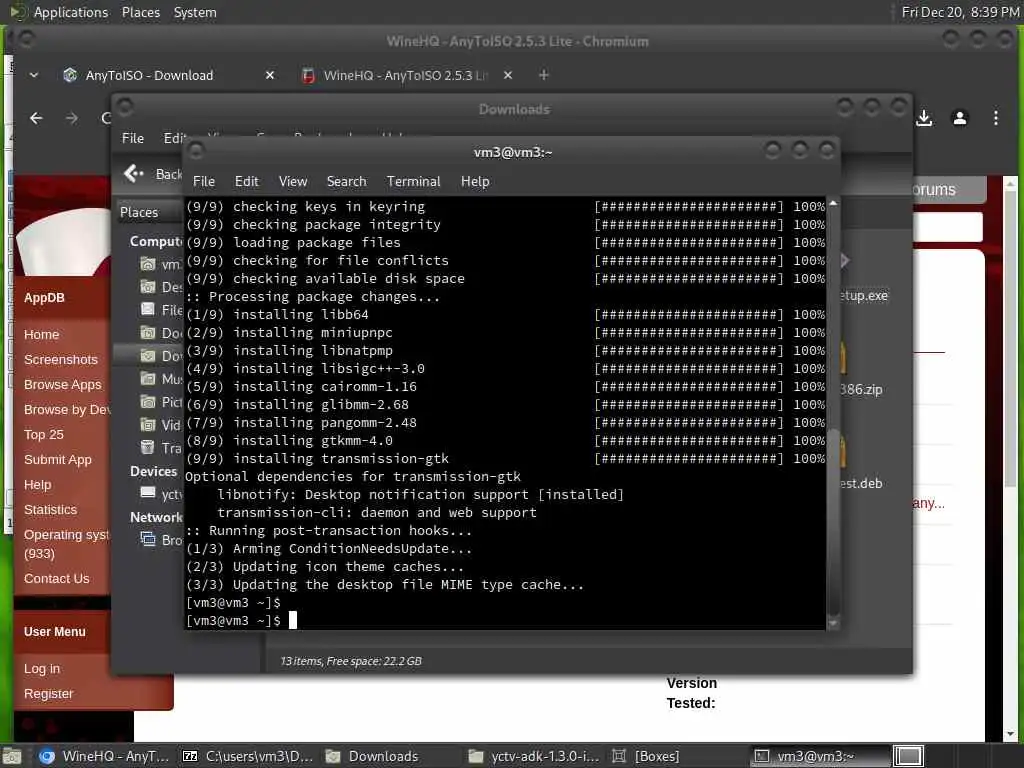Viewport: 1024px width, 768px height.
Task: Click the terminal scrollbar down arrow
Action: tap(833, 624)
